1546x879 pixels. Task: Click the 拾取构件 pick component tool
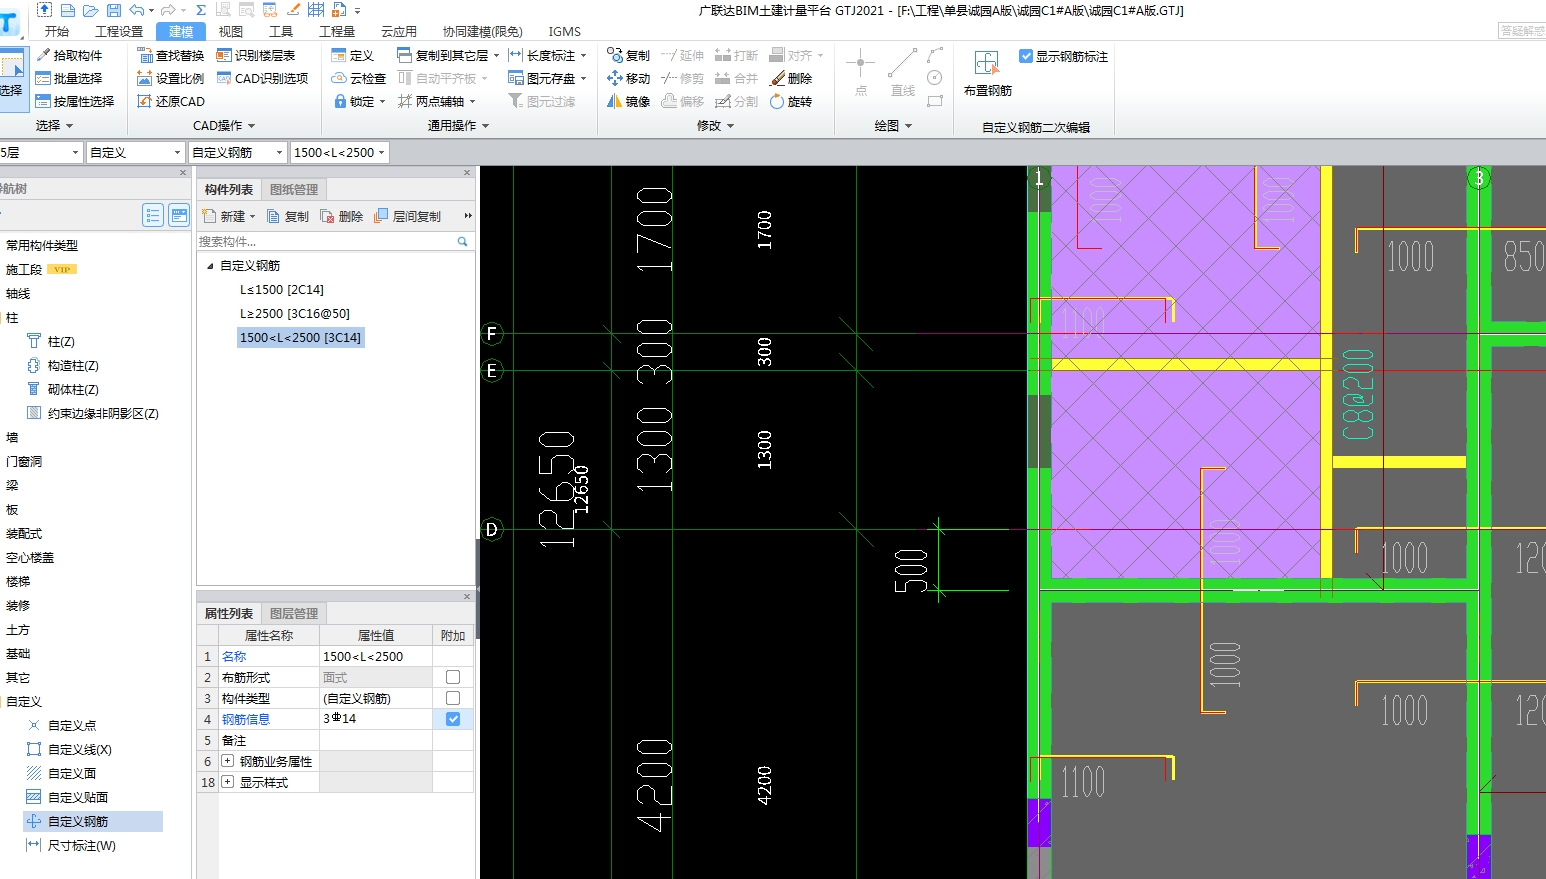click(69, 56)
